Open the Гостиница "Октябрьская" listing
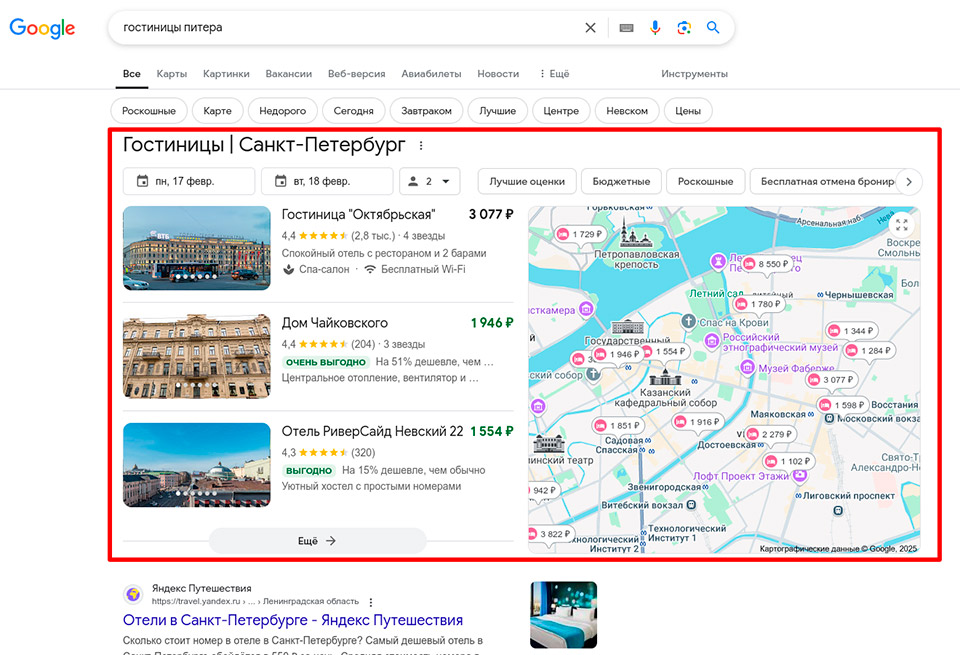Image resolution: width=960 pixels, height=655 pixels. (358, 215)
